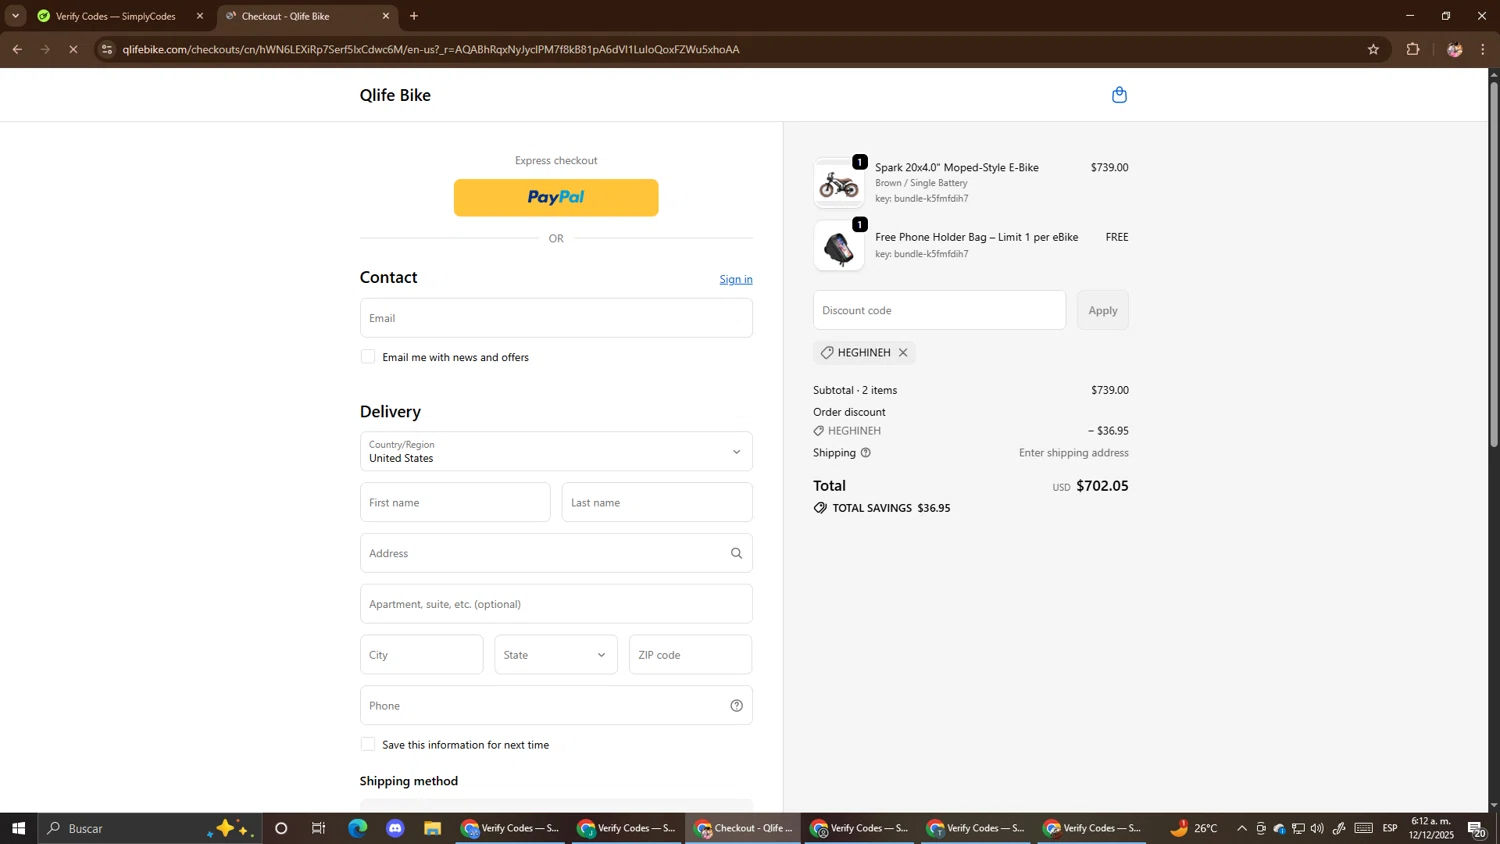Viewport: 1500px width, 844px height.
Task: Show shipping info help icon
Action: click(x=866, y=453)
